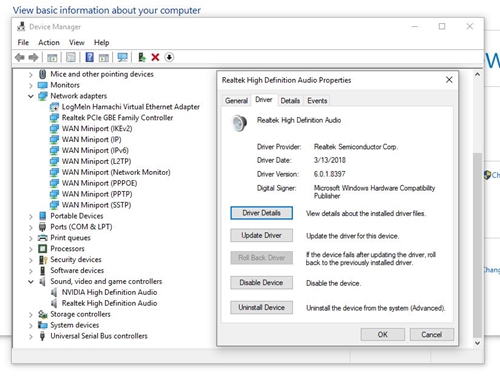Collapse Sound, video and game controllers
Viewport: 500px width, 377px height.
(x=31, y=282)
